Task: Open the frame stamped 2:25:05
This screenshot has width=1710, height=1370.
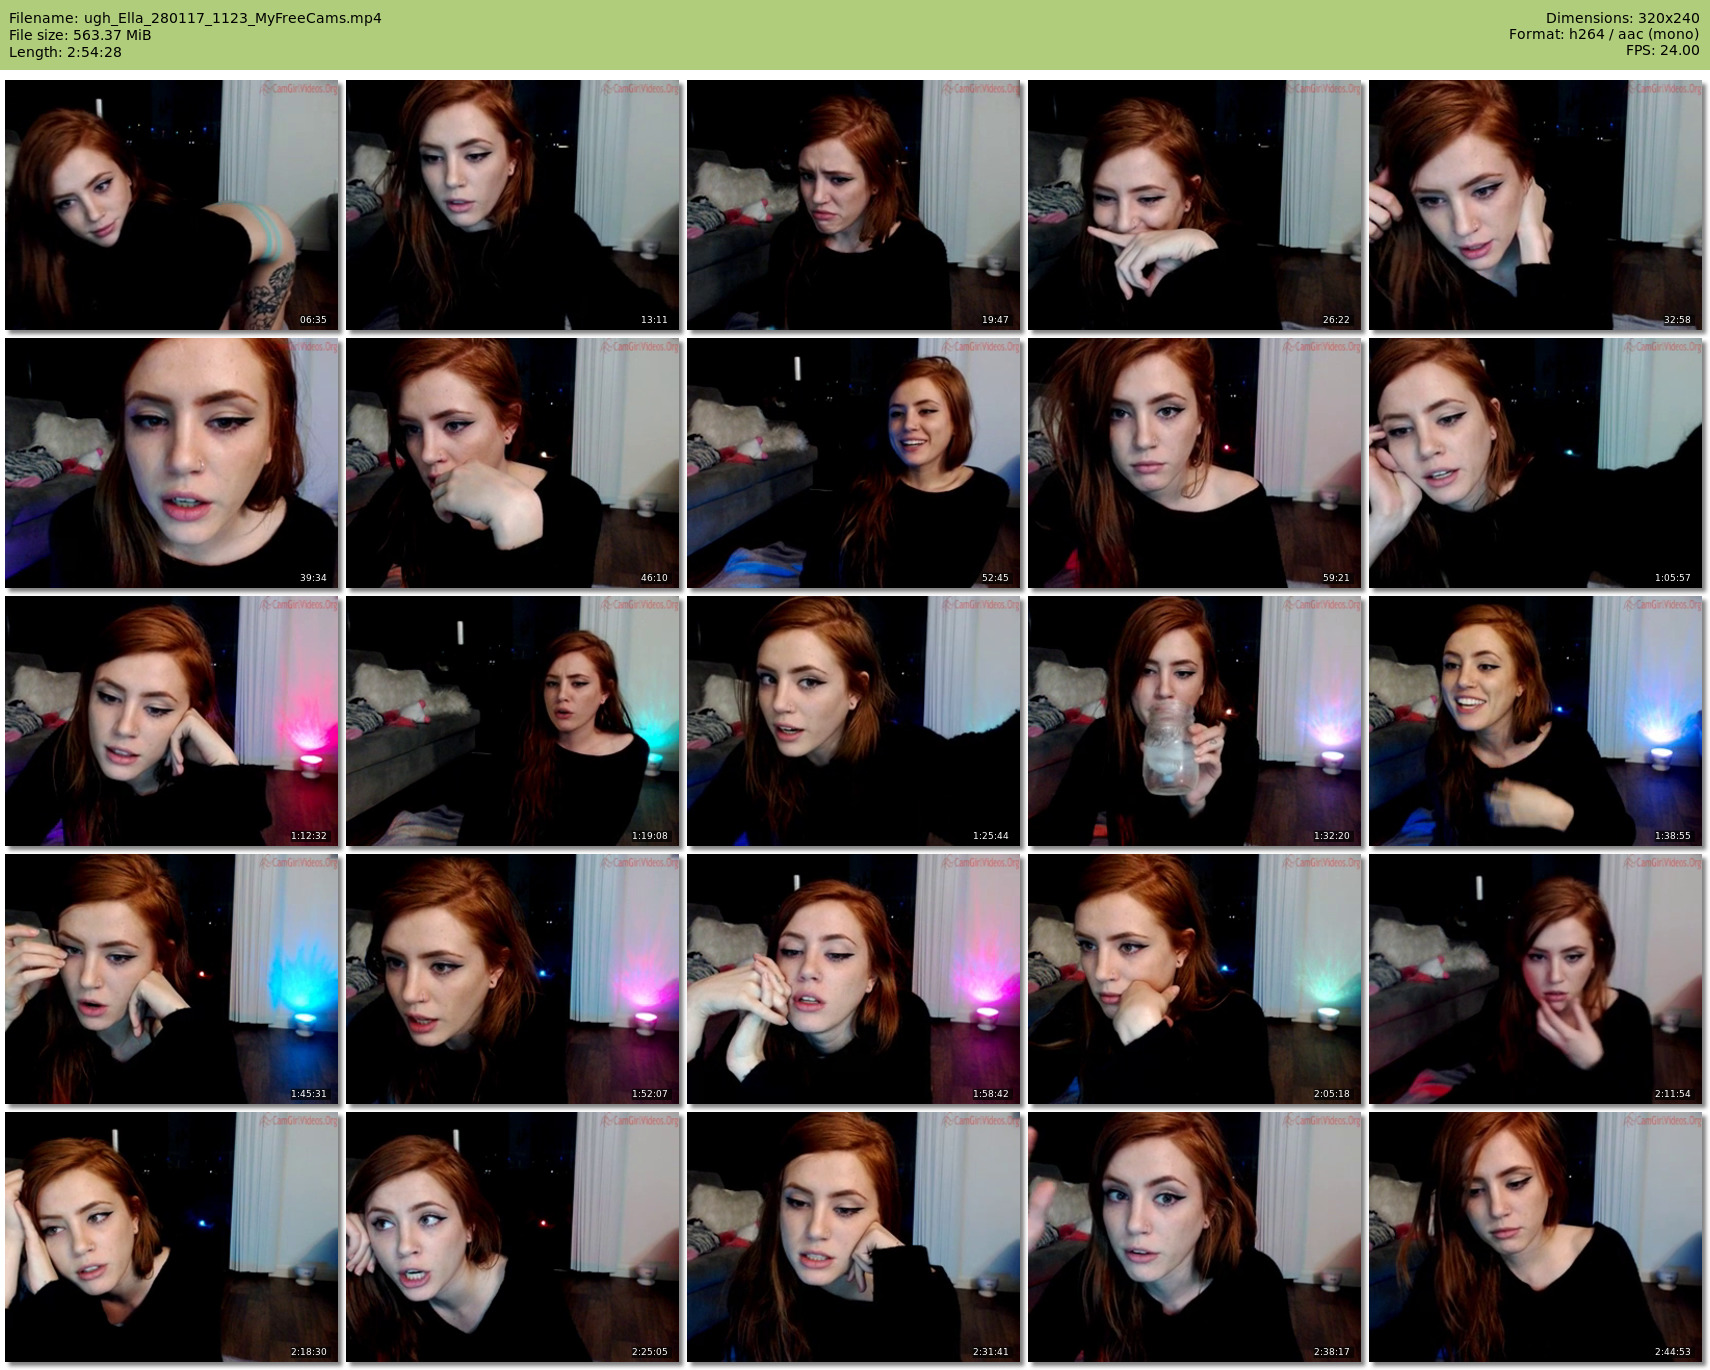Action: (x=513, y=1237)
